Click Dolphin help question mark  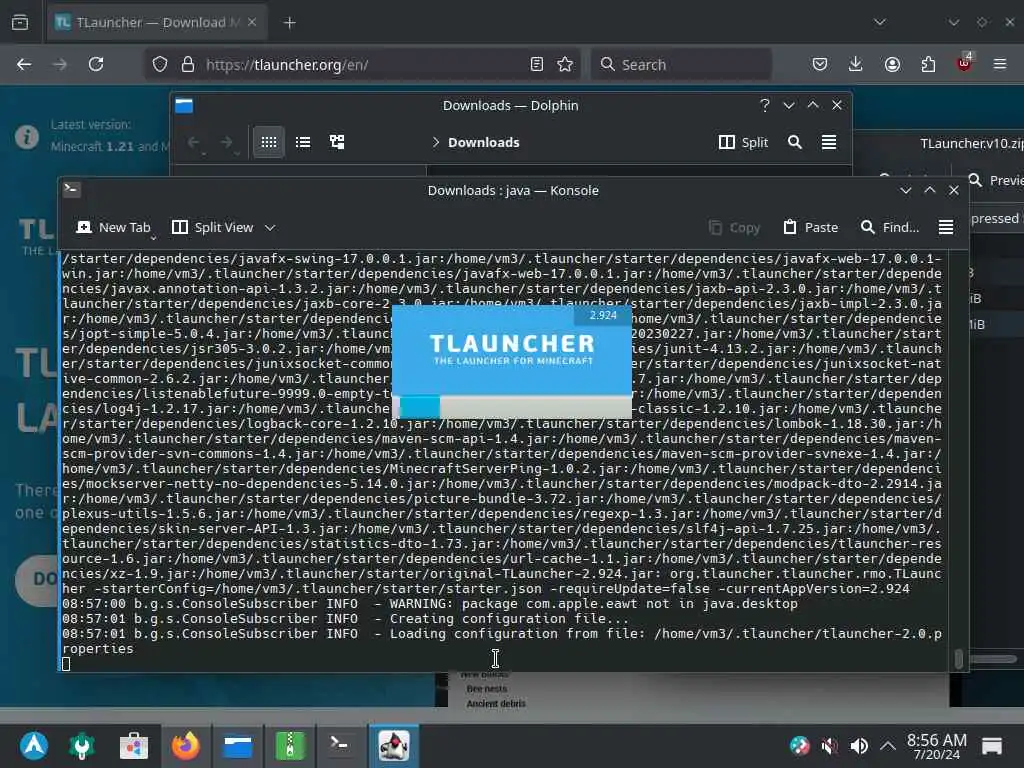coord(765,105)
